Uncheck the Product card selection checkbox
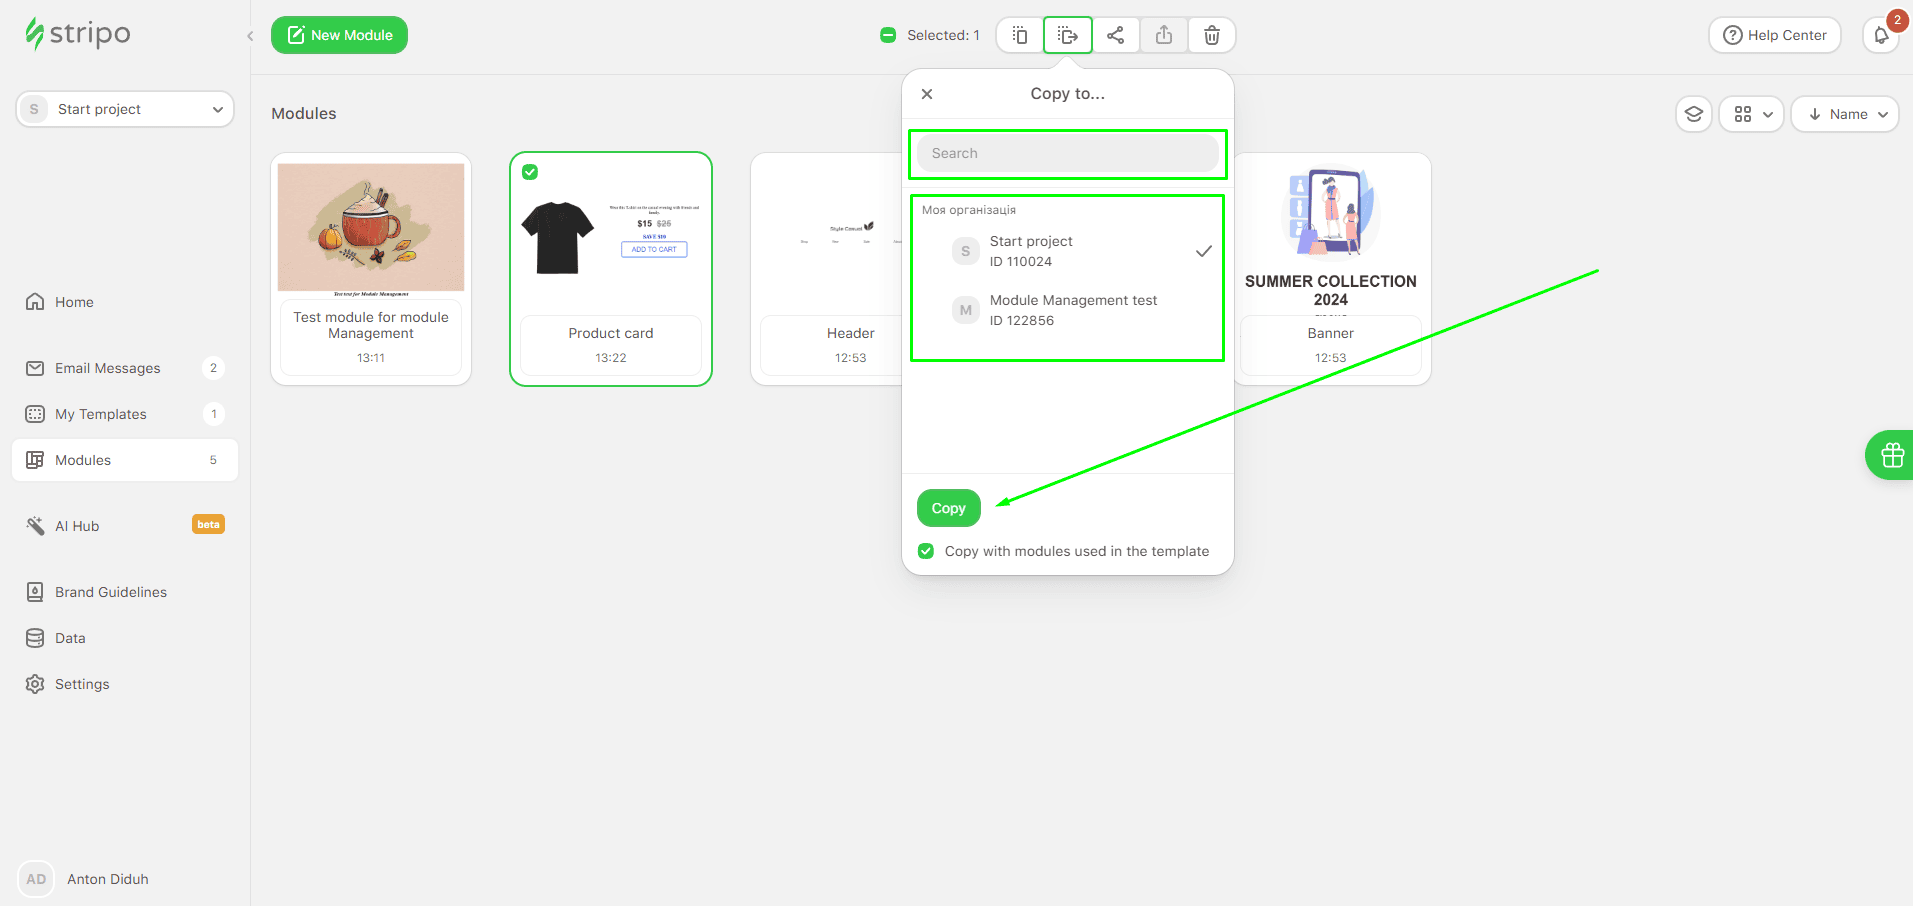This screenshot has height=906, width=1913. click(530, 172)
